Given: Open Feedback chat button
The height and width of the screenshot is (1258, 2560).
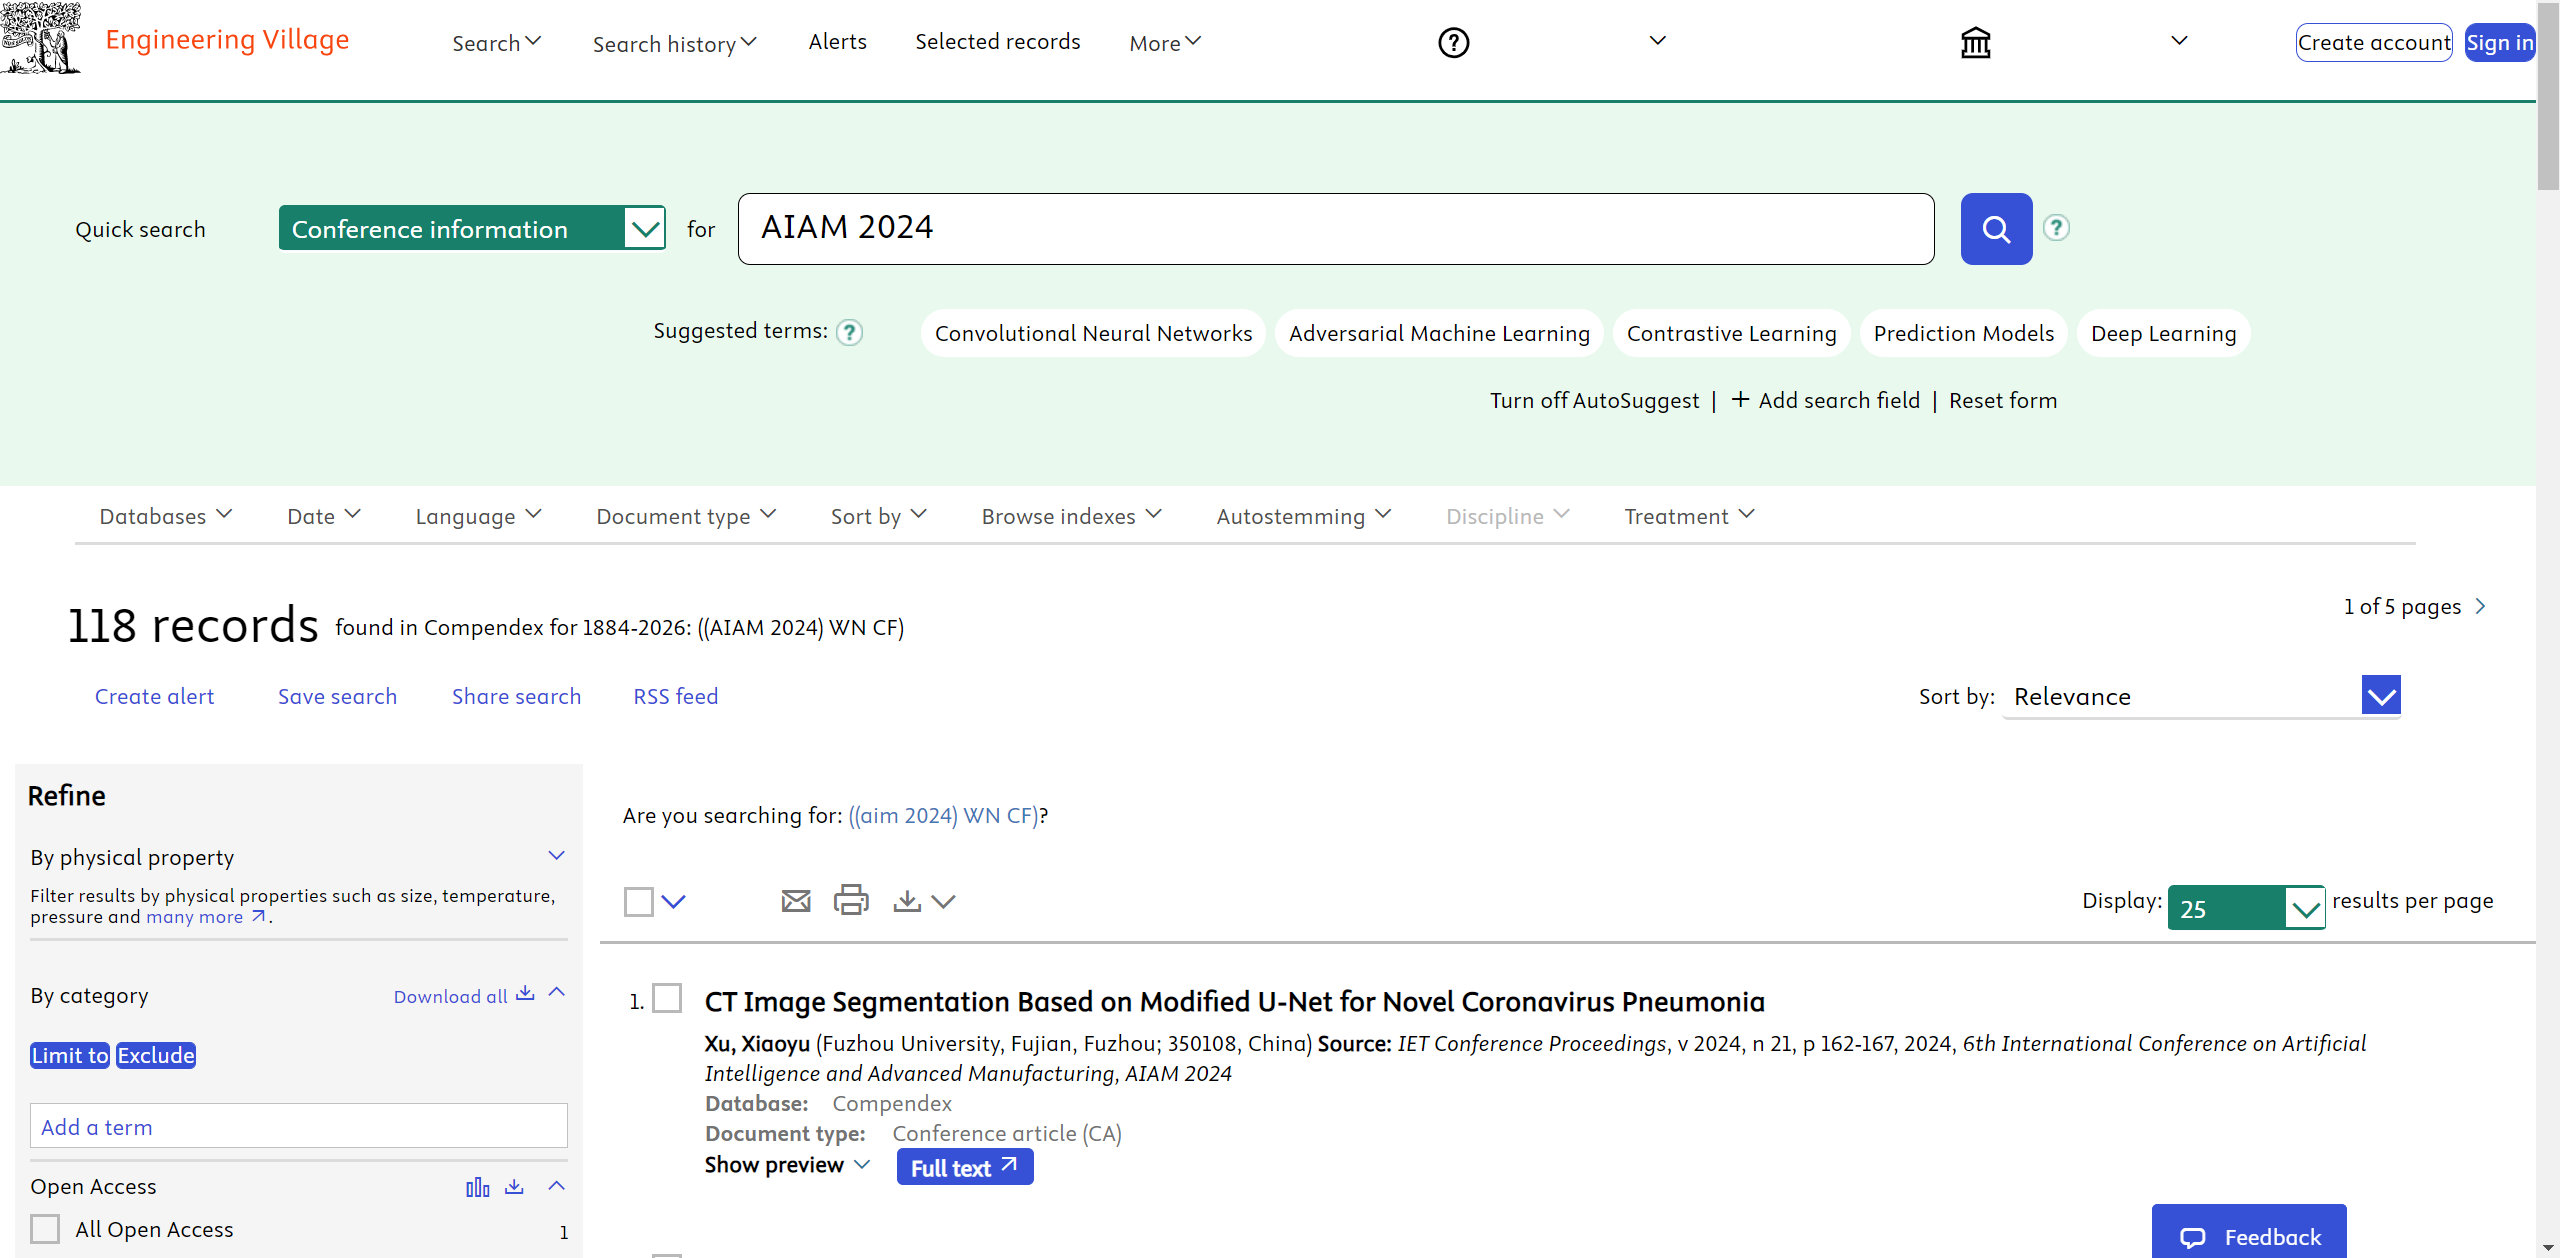Looking at the screenshot, I should [2249, 1232].
